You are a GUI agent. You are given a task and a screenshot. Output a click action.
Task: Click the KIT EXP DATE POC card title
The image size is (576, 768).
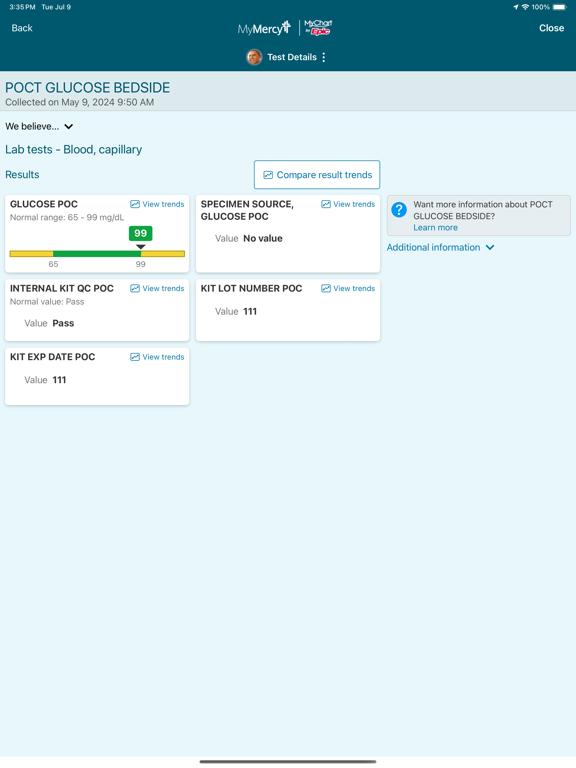[x=52, y=357]
